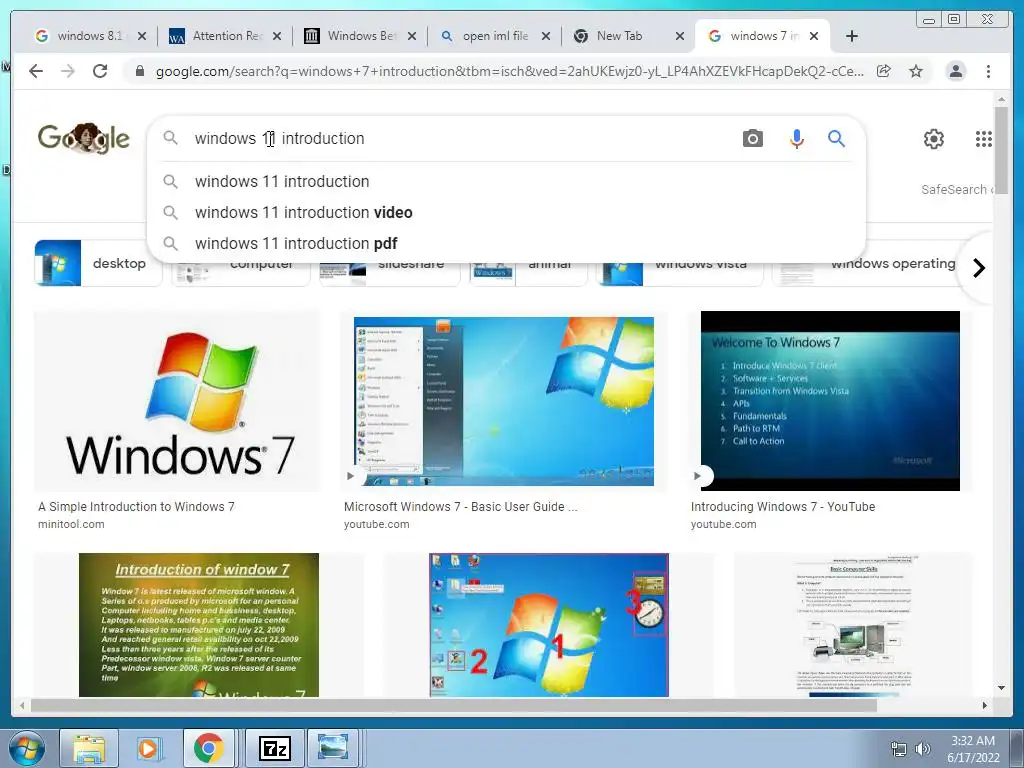This screenshot has width=1024, height=768.
Task: Start voice search with the microphone icon
Action: pos(796,138)
